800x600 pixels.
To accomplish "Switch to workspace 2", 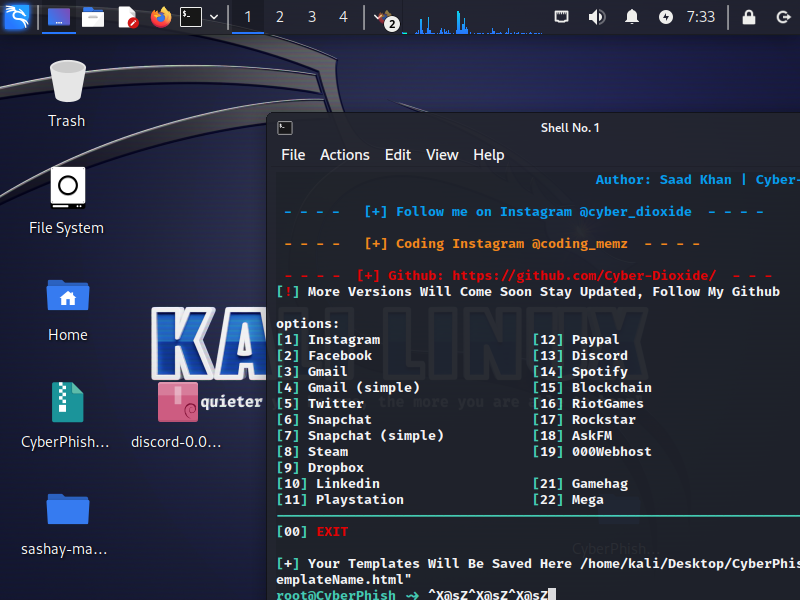I will click(x=280, y=17).
